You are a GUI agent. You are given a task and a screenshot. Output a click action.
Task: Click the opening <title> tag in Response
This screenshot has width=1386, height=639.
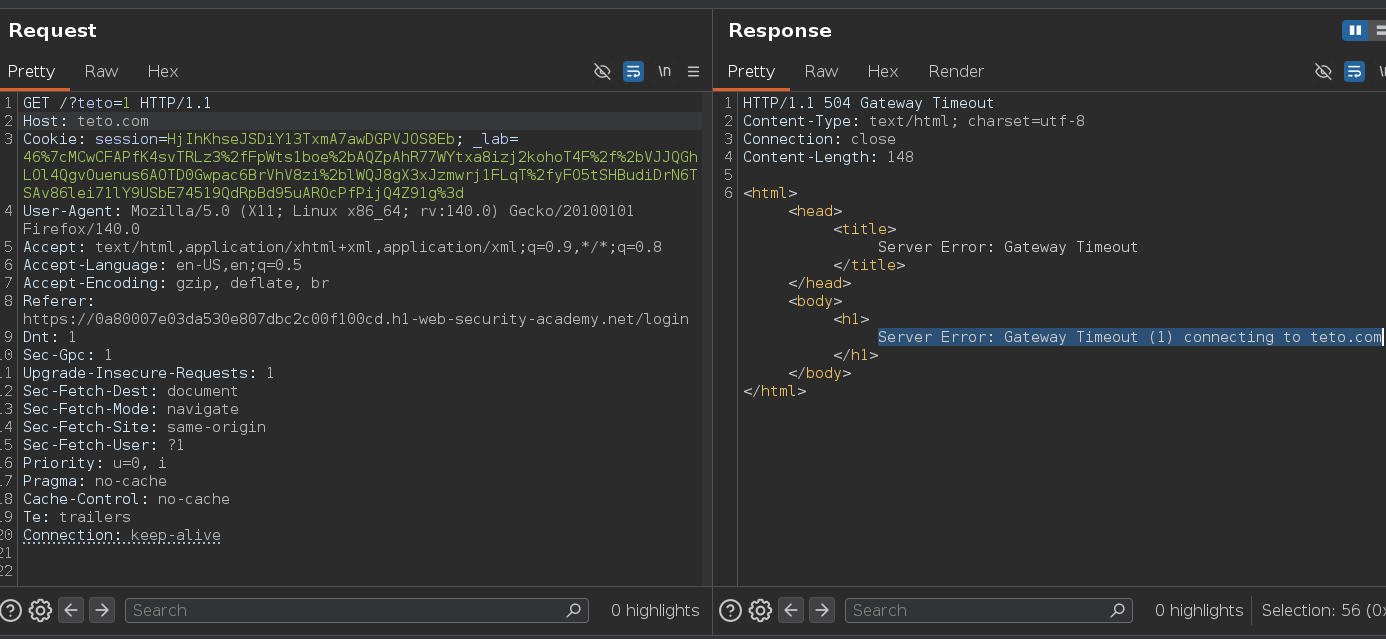[x=865, y=229]
